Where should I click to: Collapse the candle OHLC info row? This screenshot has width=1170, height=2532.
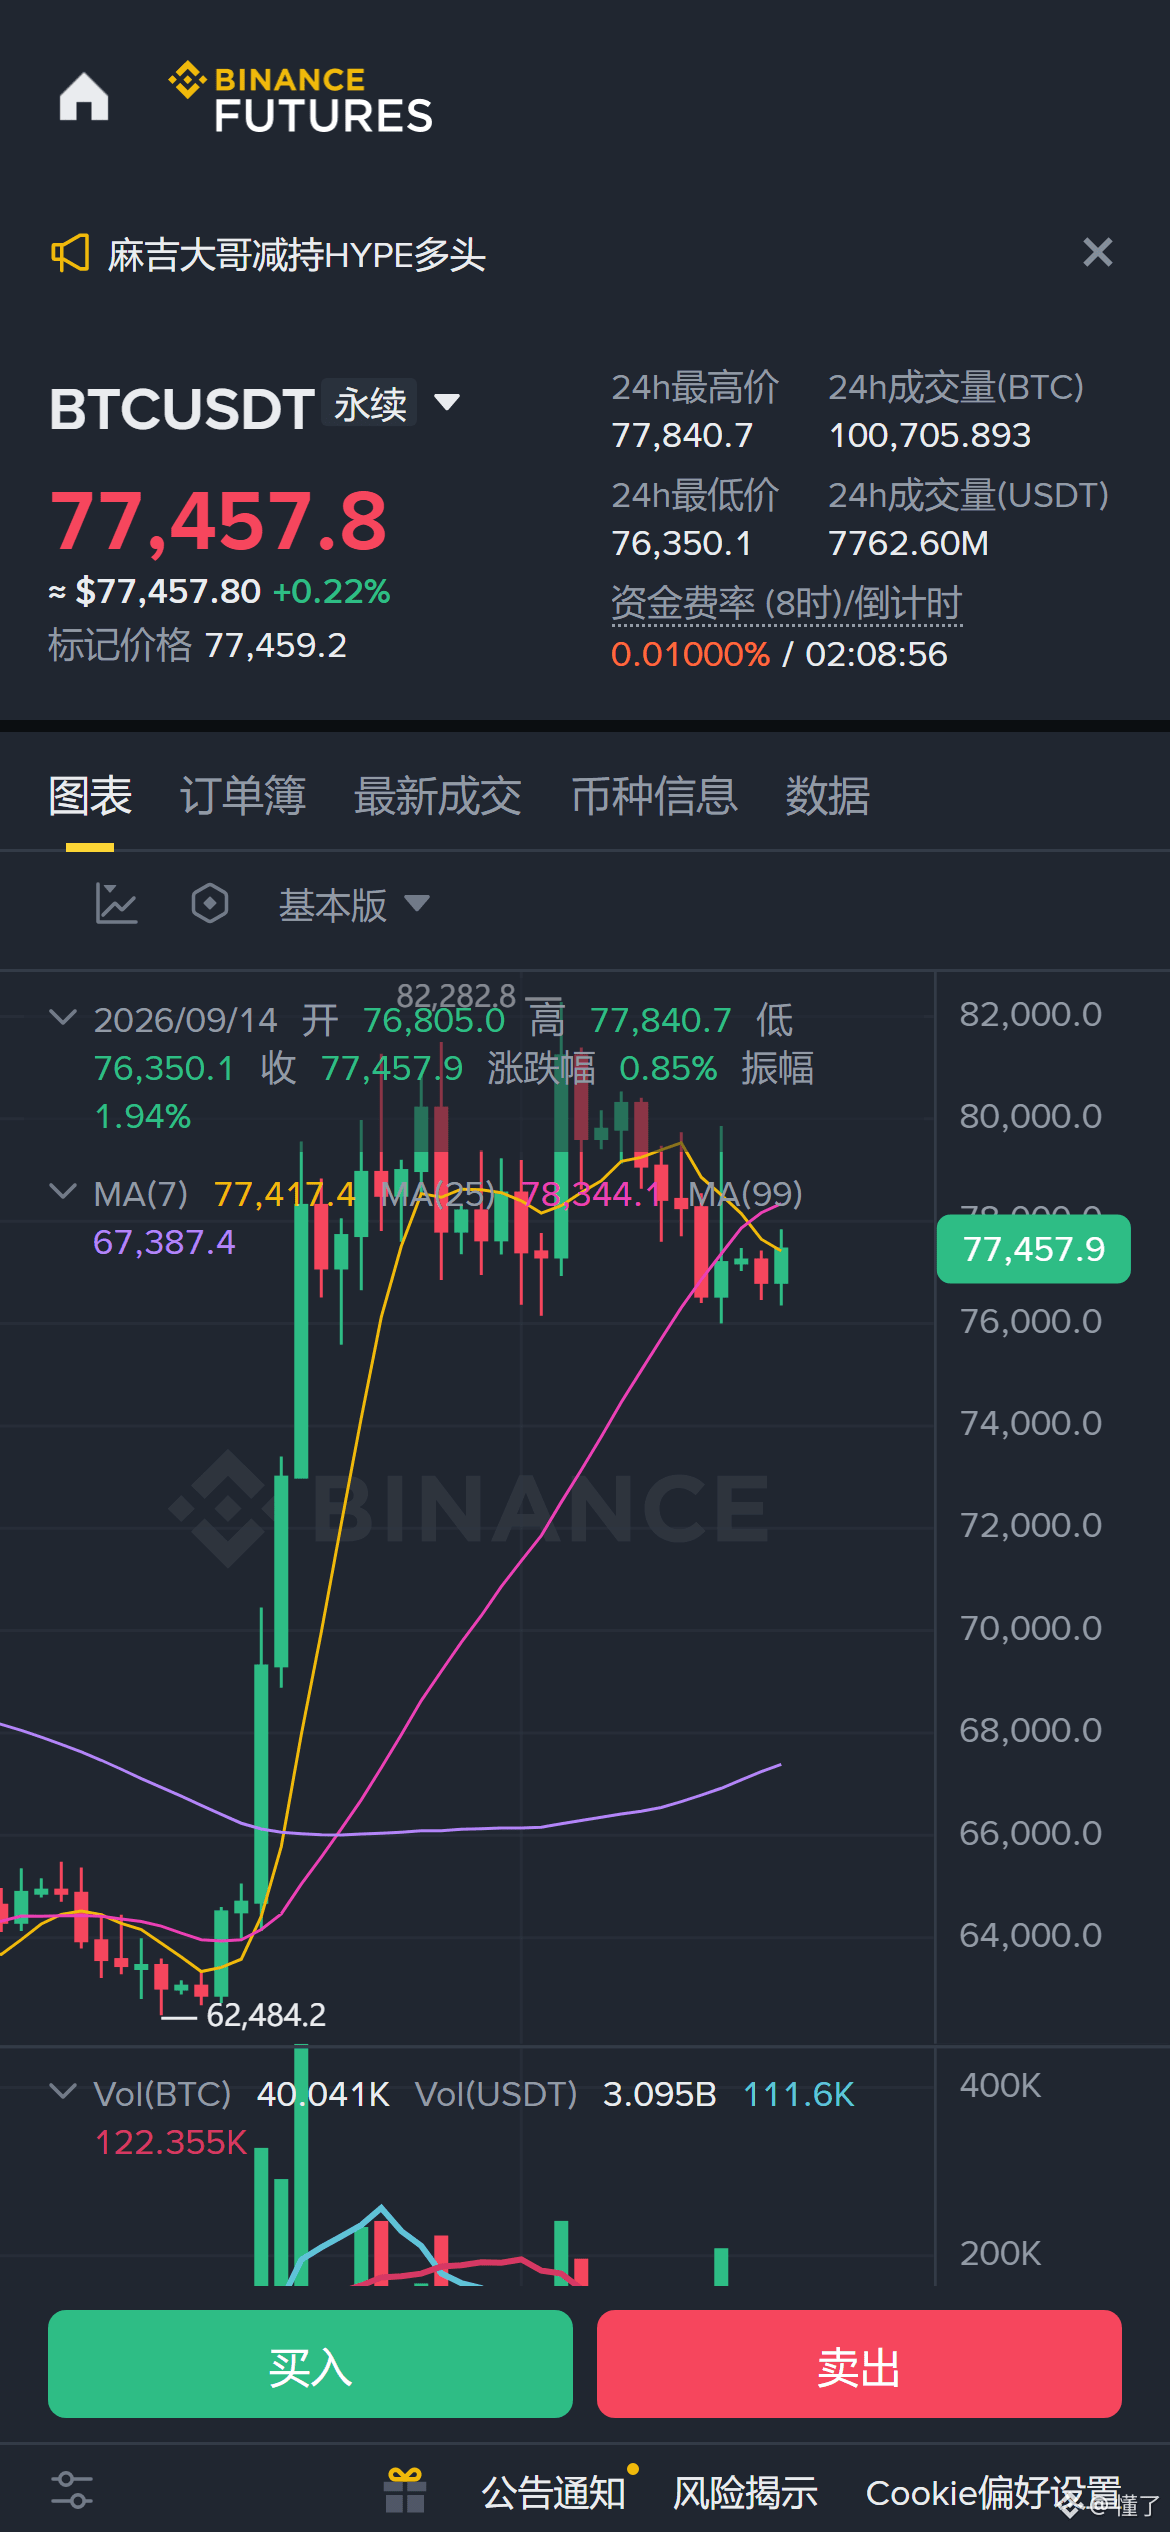pos(62,1018)
